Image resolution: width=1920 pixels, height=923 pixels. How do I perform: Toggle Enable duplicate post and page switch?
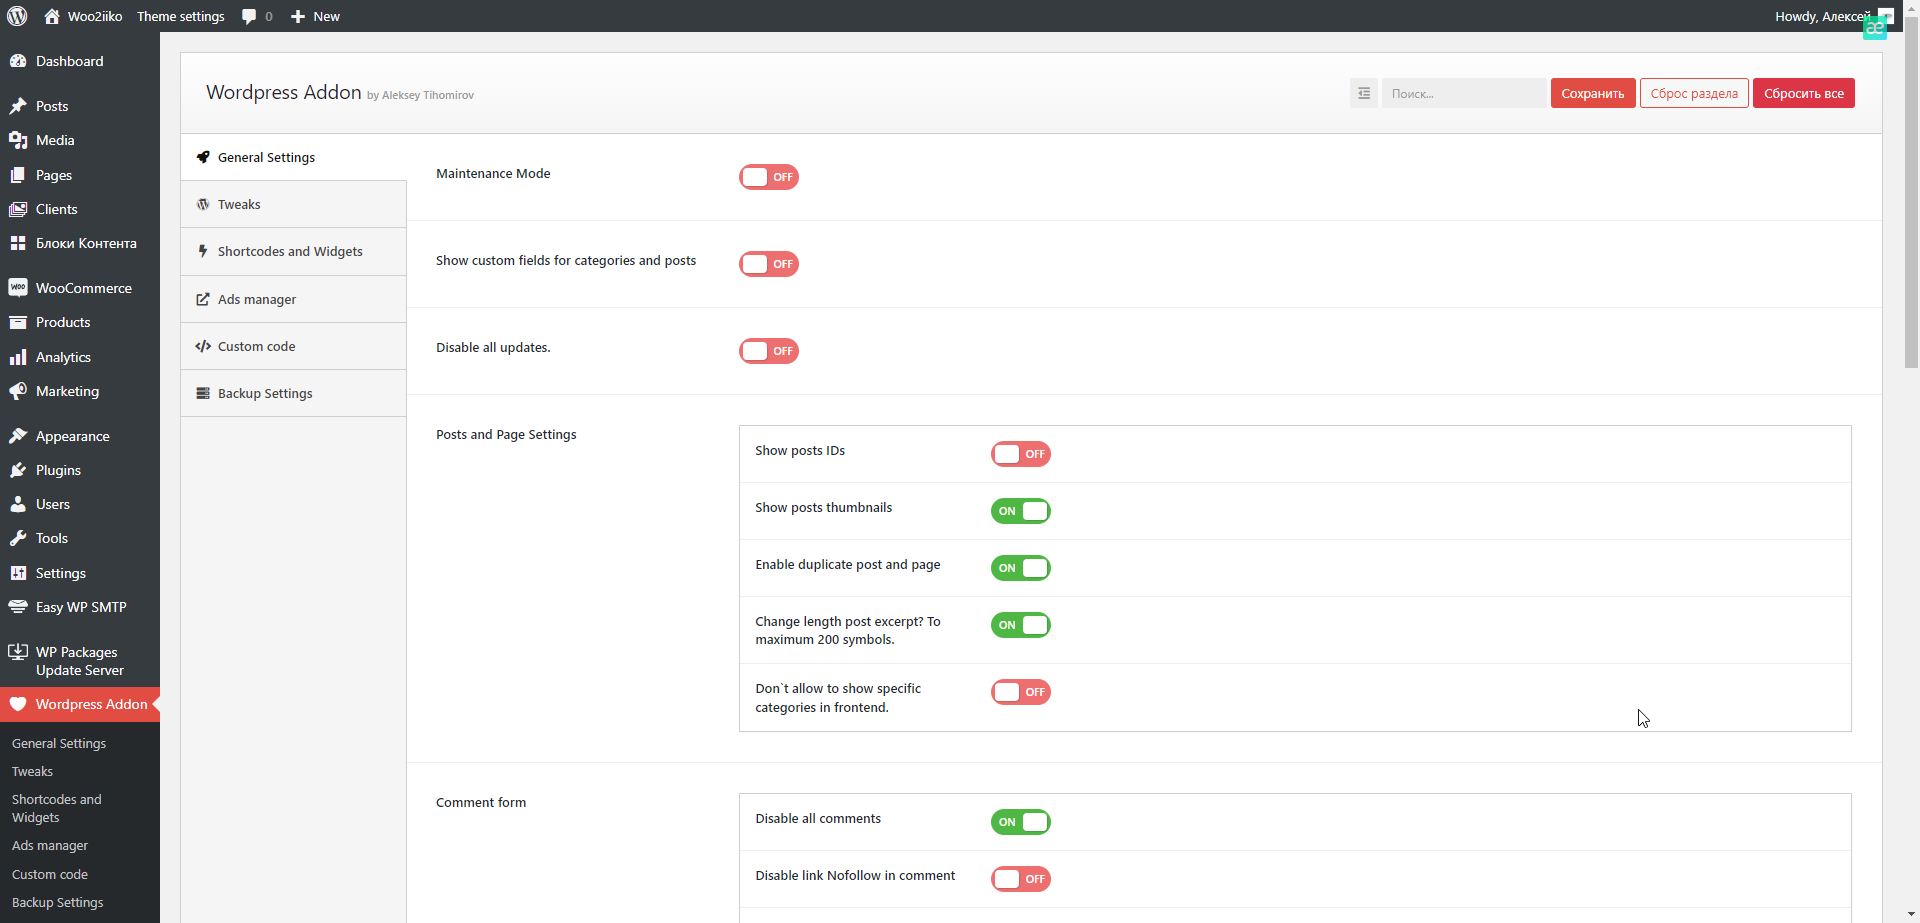tap(1021, 568)
